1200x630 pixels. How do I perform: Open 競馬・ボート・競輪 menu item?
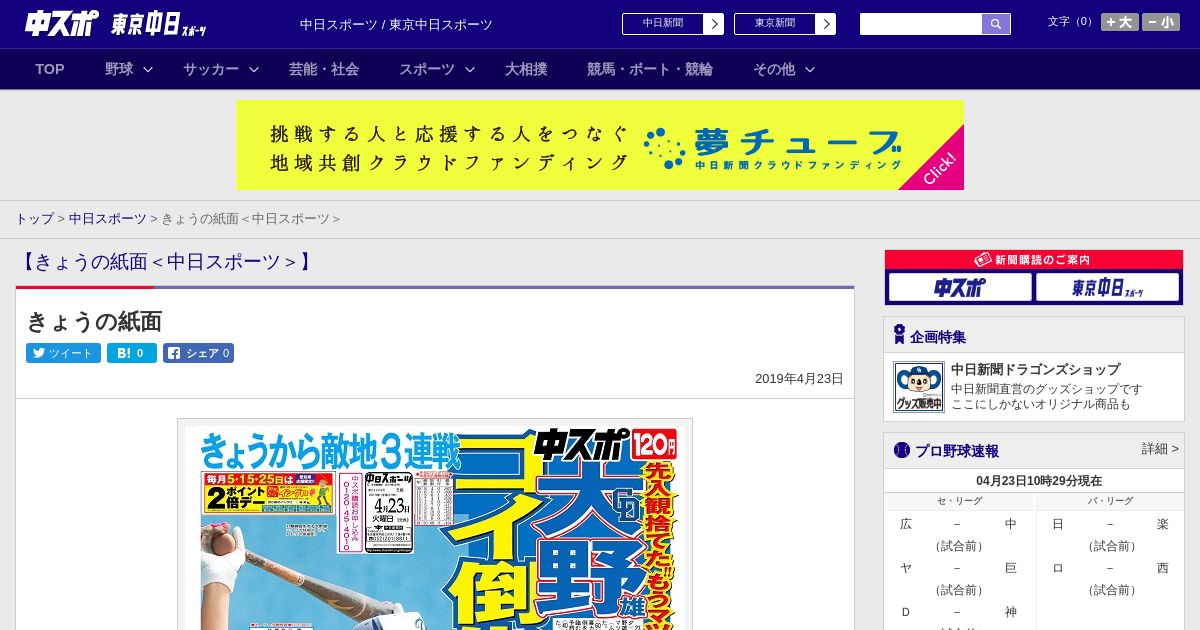pyautogui.click(x=650, y=69)
